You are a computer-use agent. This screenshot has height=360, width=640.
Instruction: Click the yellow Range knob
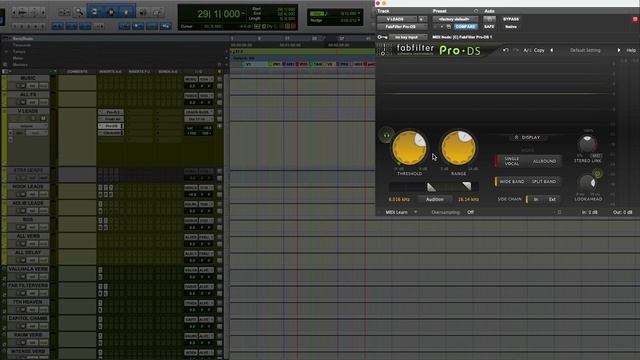pyautogui.click(x=458, y=148)
